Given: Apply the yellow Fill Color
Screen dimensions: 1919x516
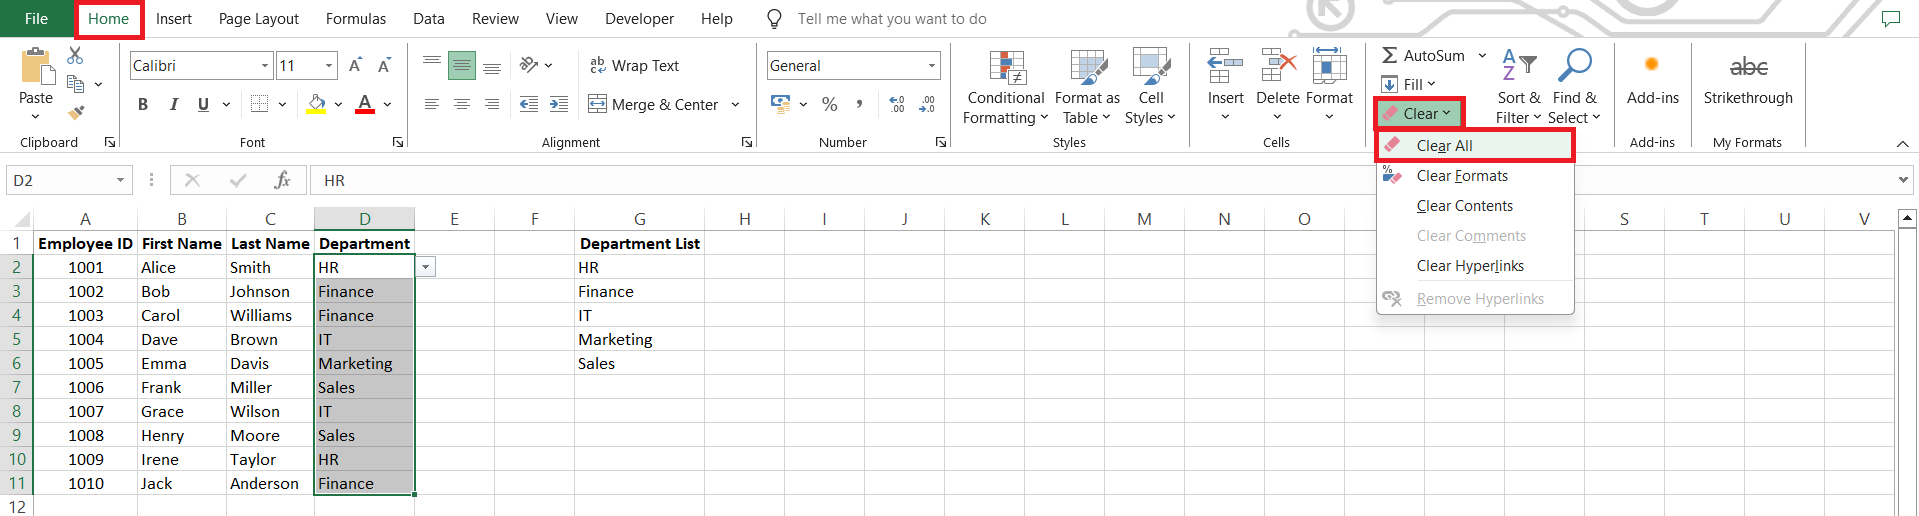Looking at the screenshot, I should [x=317, y=104].
